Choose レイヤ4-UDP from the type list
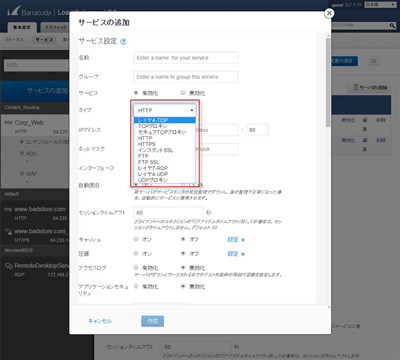The height and width of the screenshot is (360, 400). coord(165,174)
